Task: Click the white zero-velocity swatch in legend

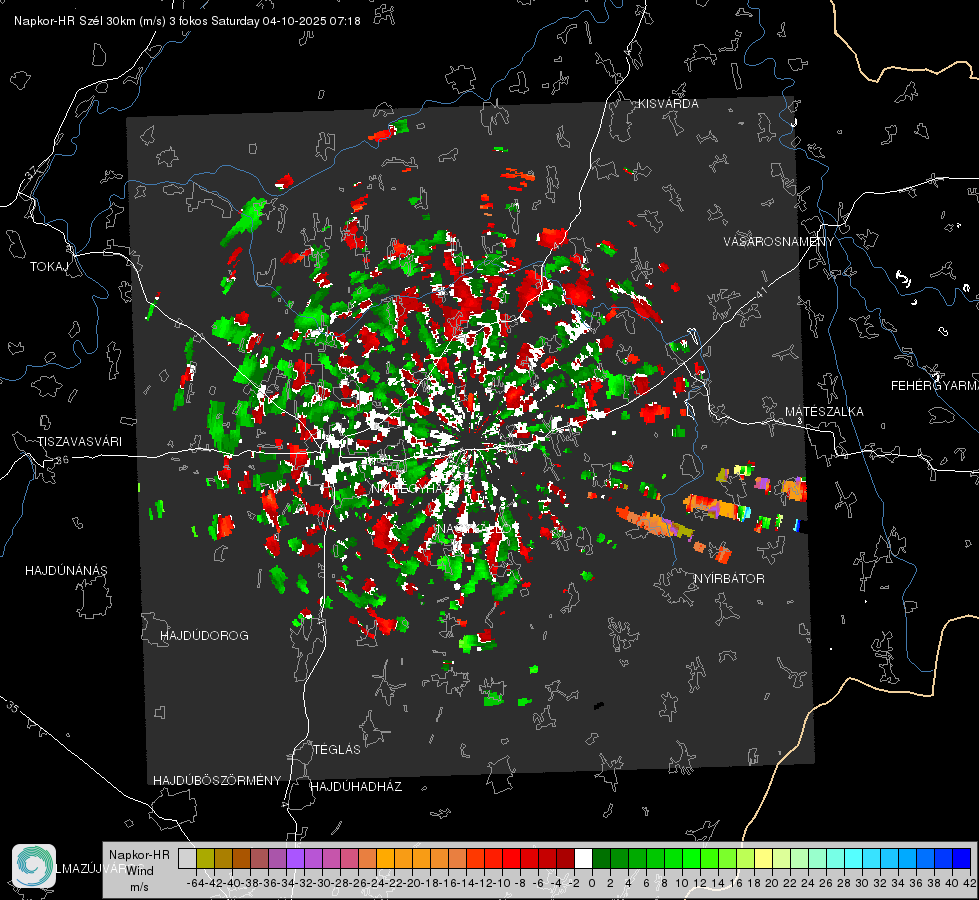Action: coord(583,858)
